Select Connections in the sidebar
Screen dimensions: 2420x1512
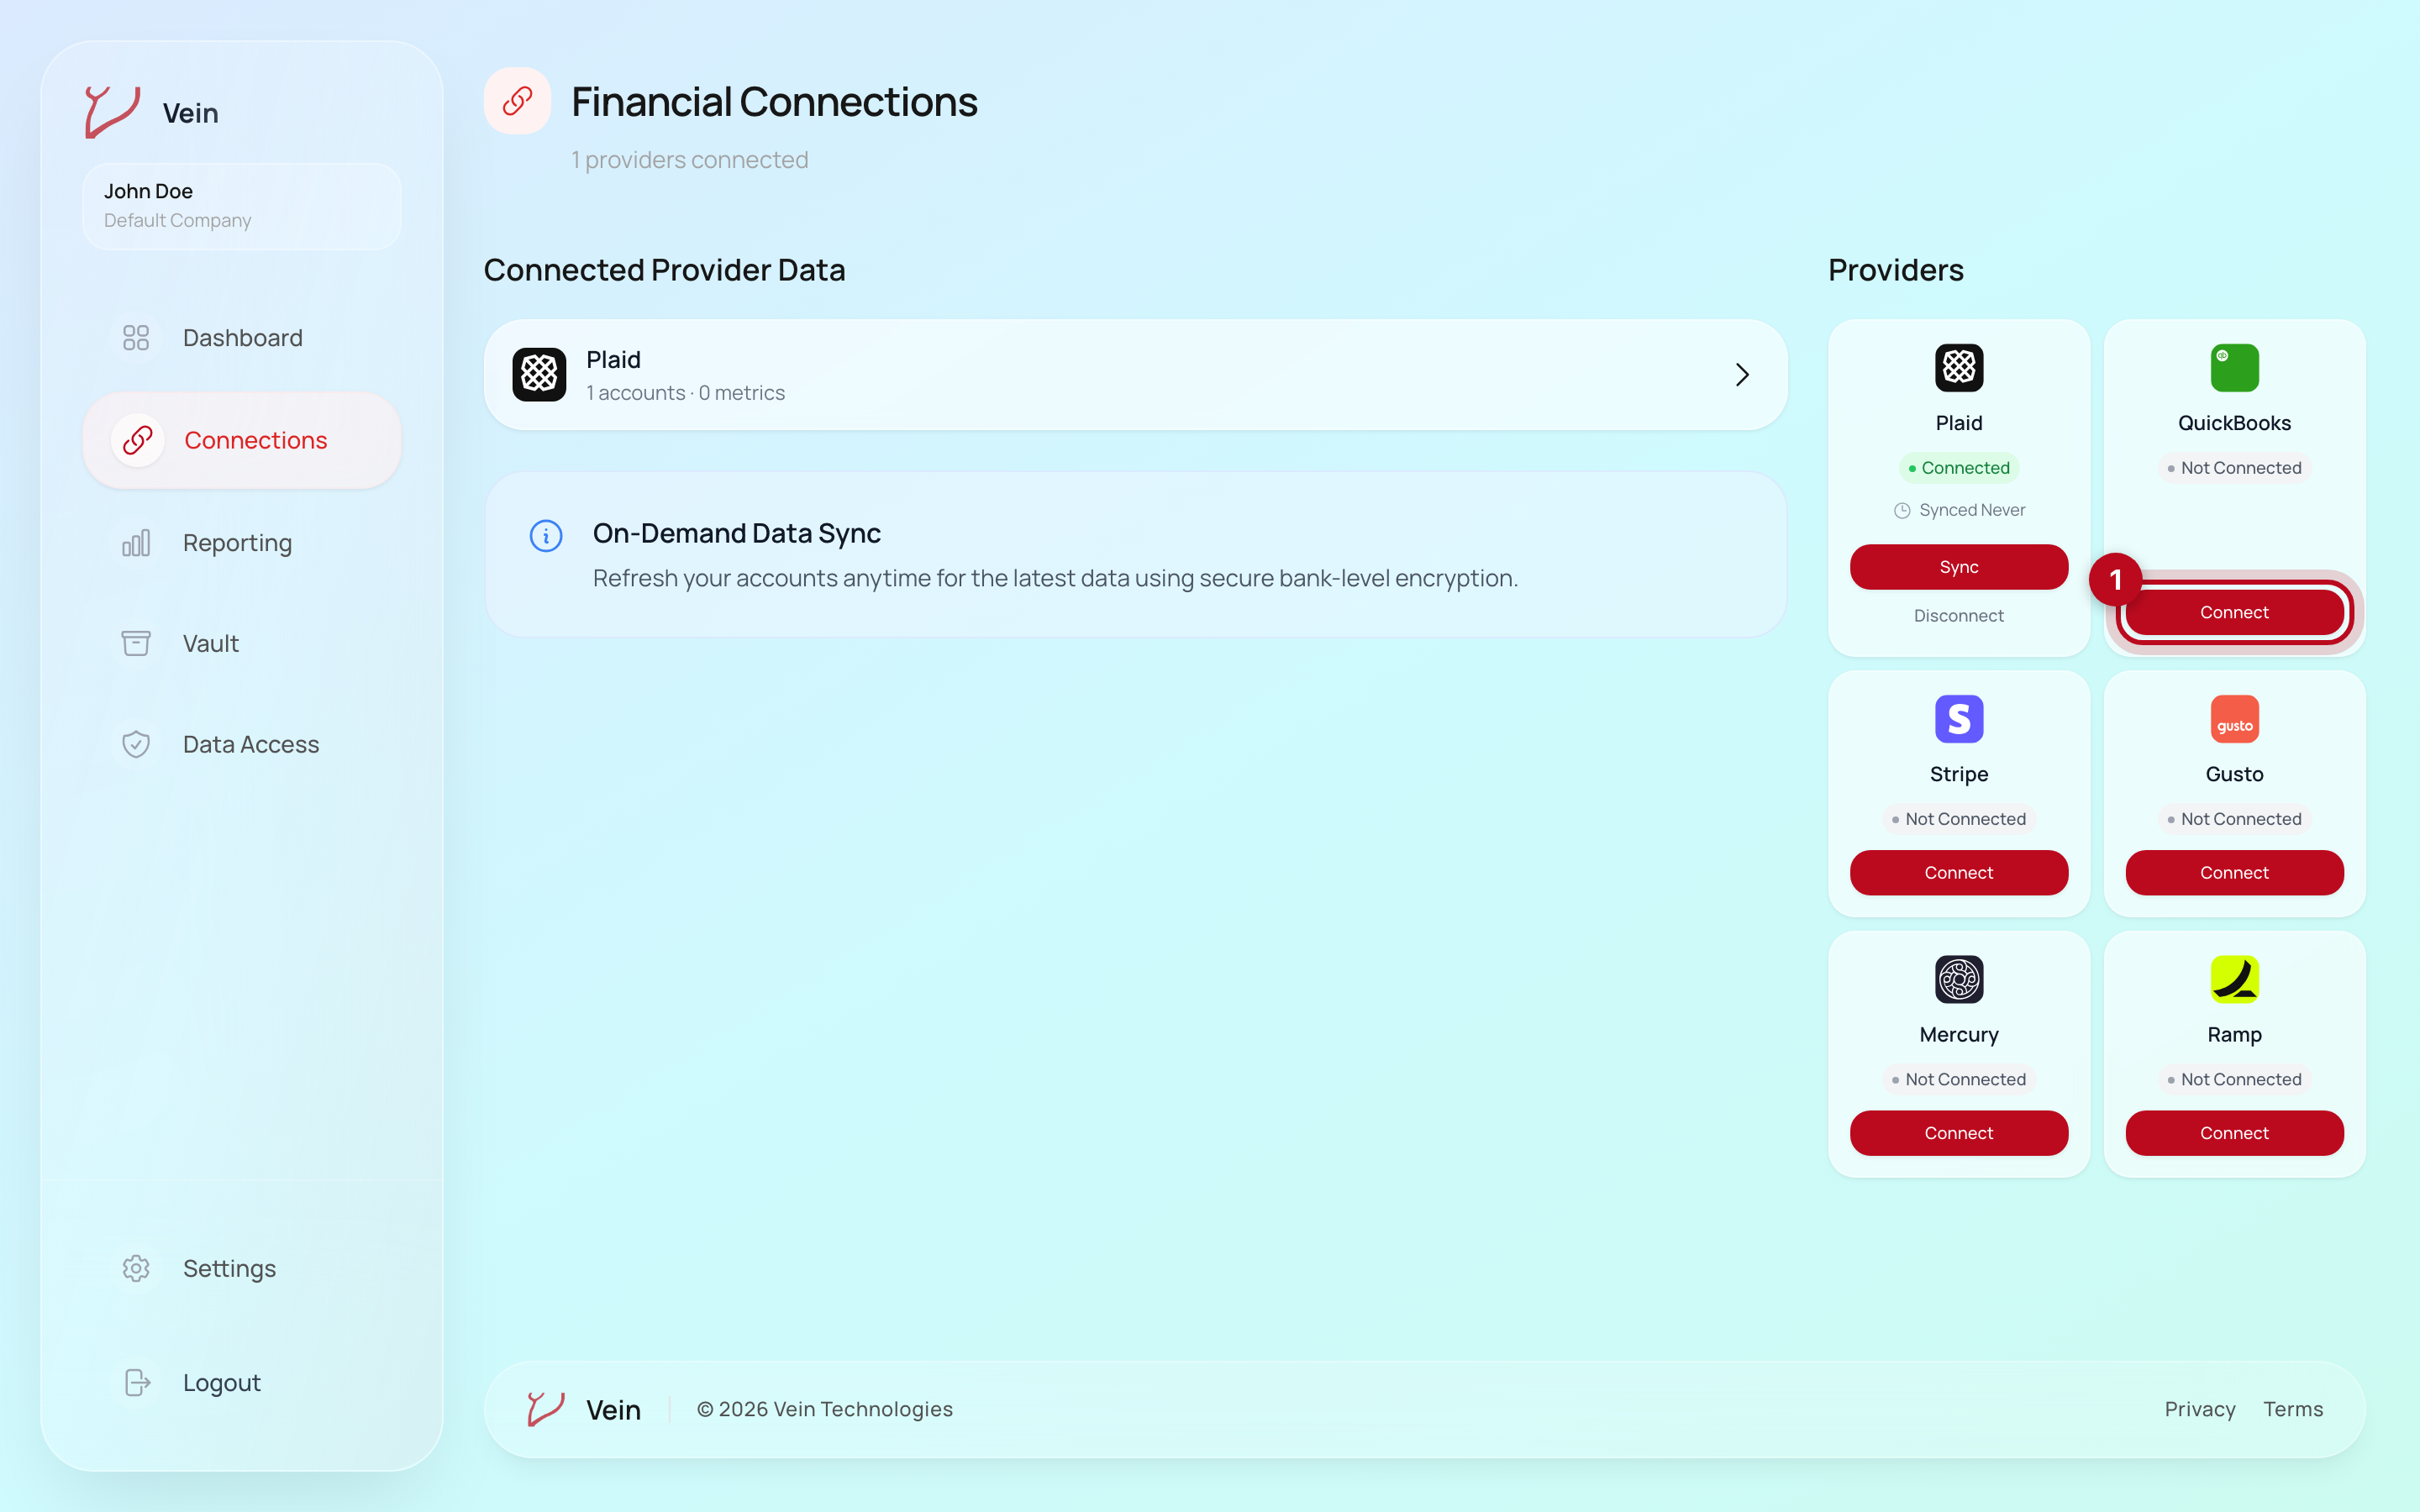point(242,440)
